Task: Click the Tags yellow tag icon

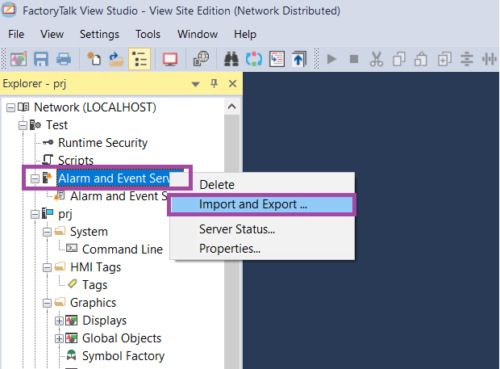Action: [x=72, y=284]
